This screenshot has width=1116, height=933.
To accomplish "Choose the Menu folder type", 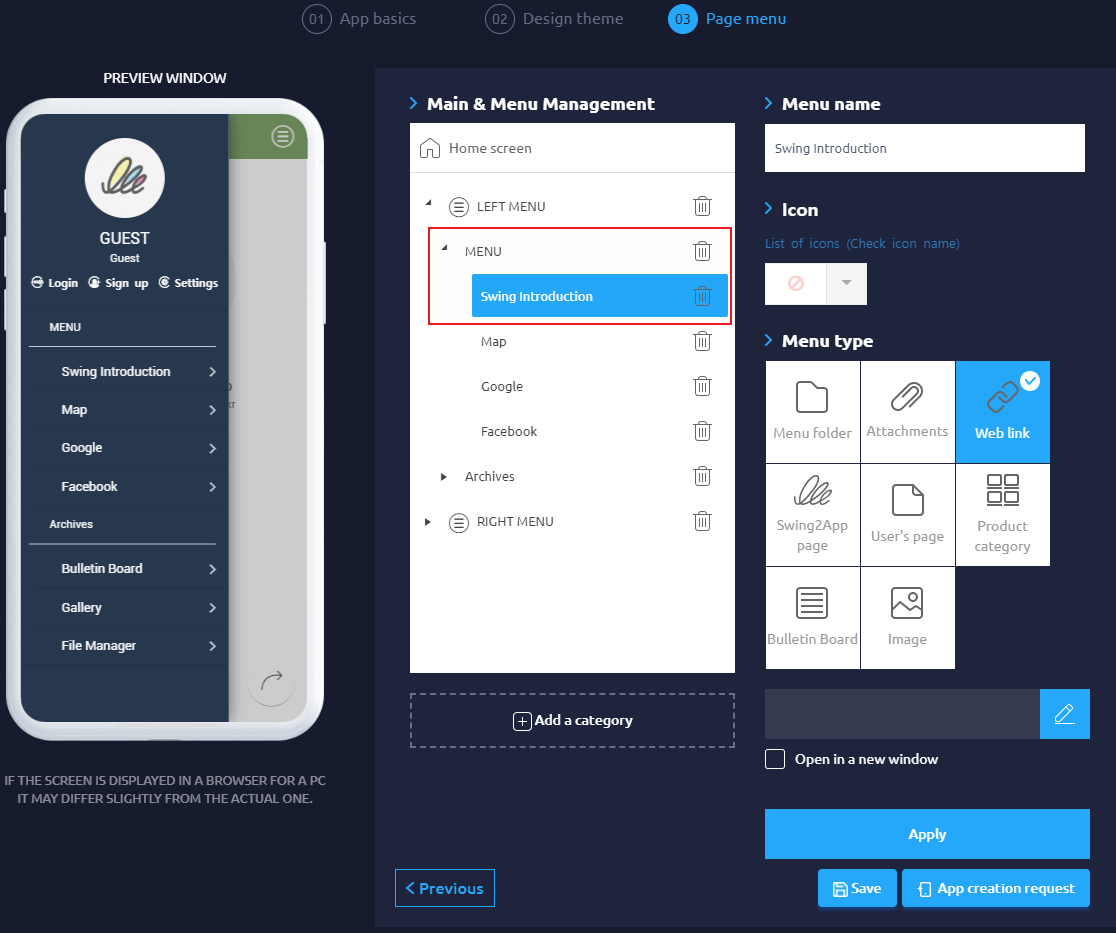I will click(x=812, y=412).
